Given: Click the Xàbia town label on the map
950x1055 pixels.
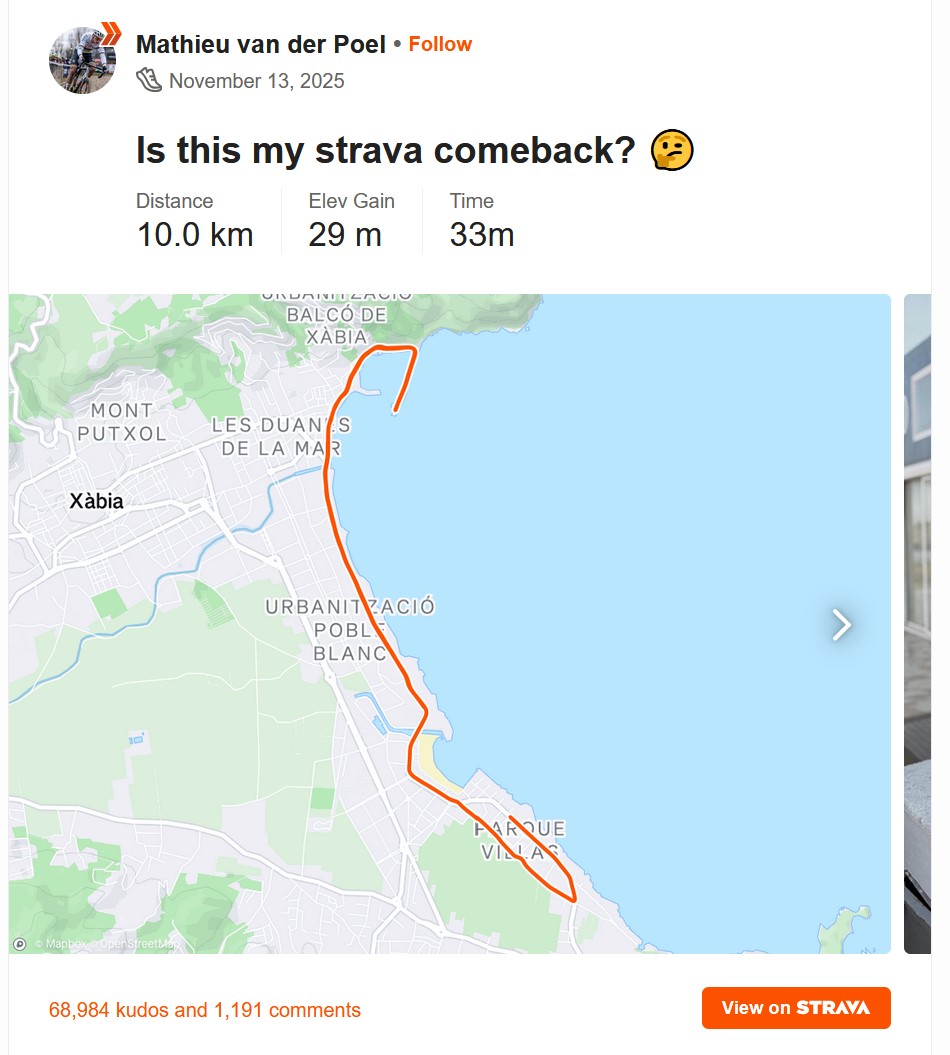Looking at the screenshot, I should (x=97, y=501).
